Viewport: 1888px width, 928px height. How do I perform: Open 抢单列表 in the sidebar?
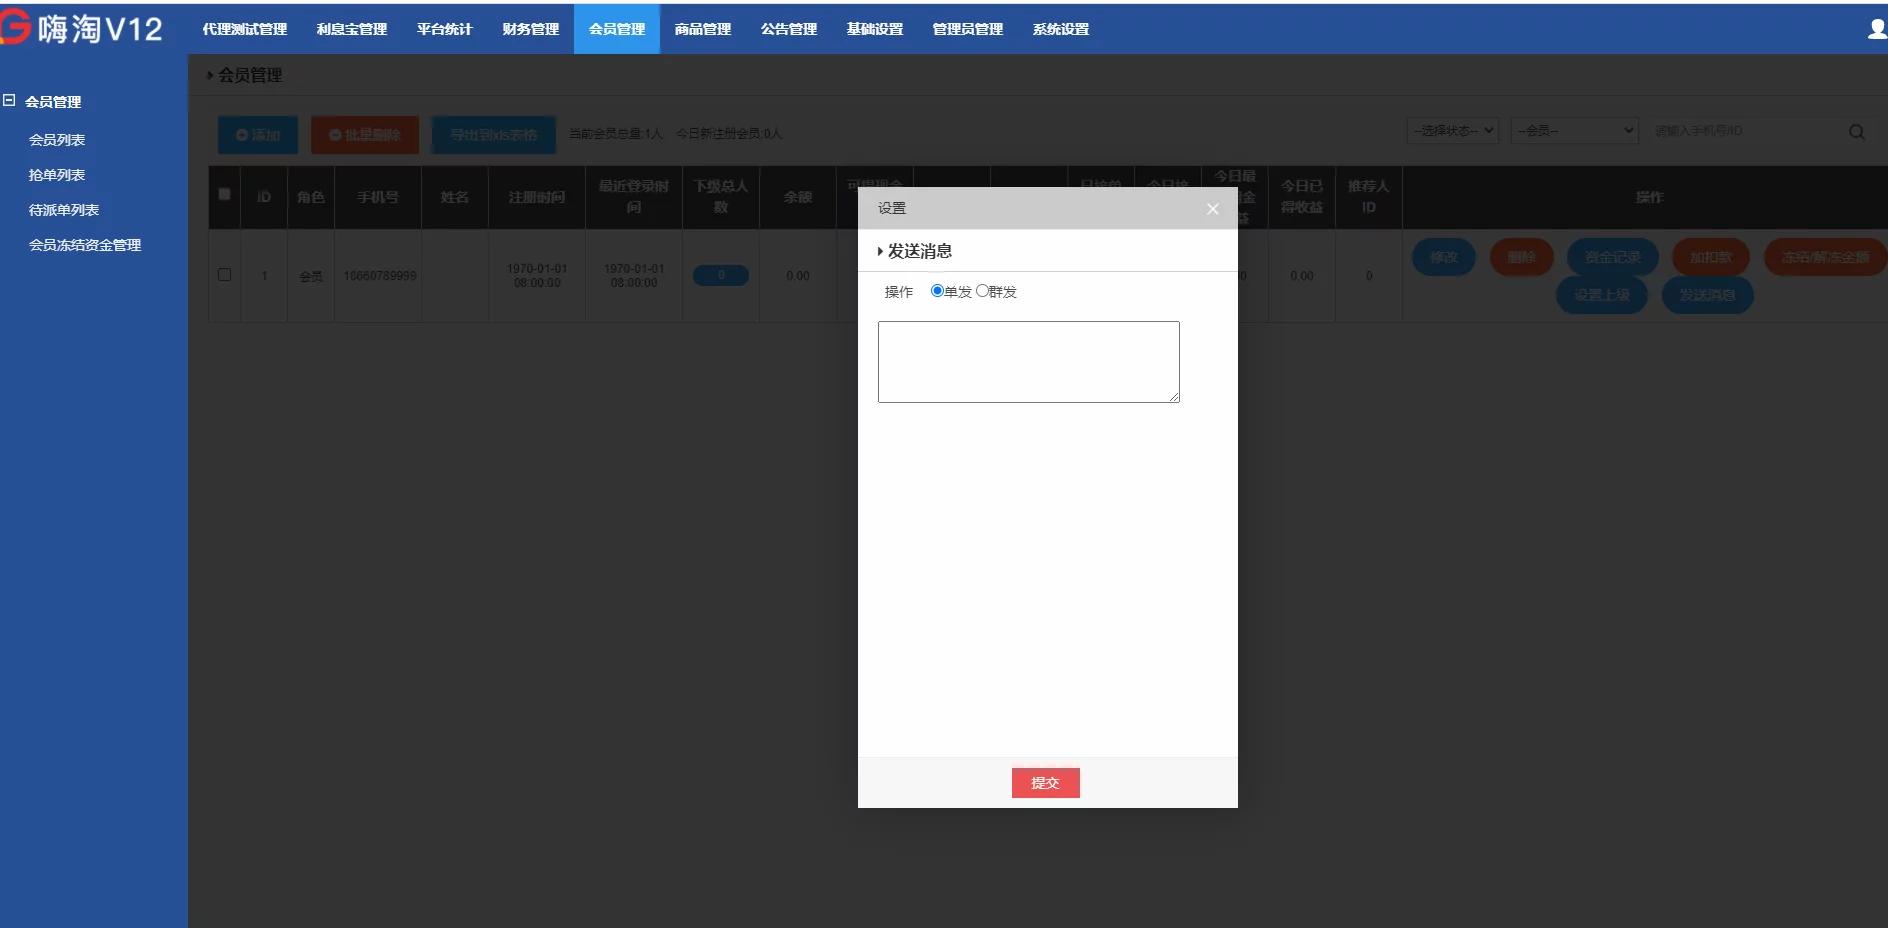click(x=57, y=175)
